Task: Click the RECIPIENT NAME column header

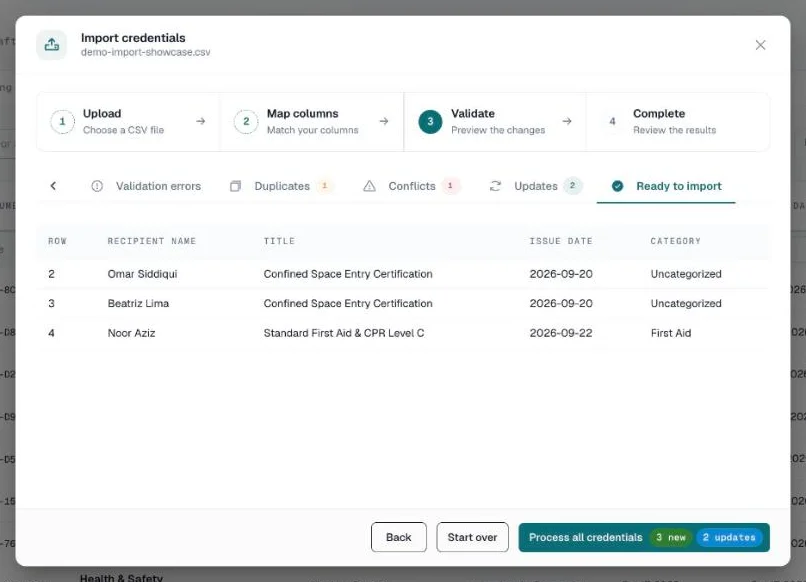Action: (152, 241)
